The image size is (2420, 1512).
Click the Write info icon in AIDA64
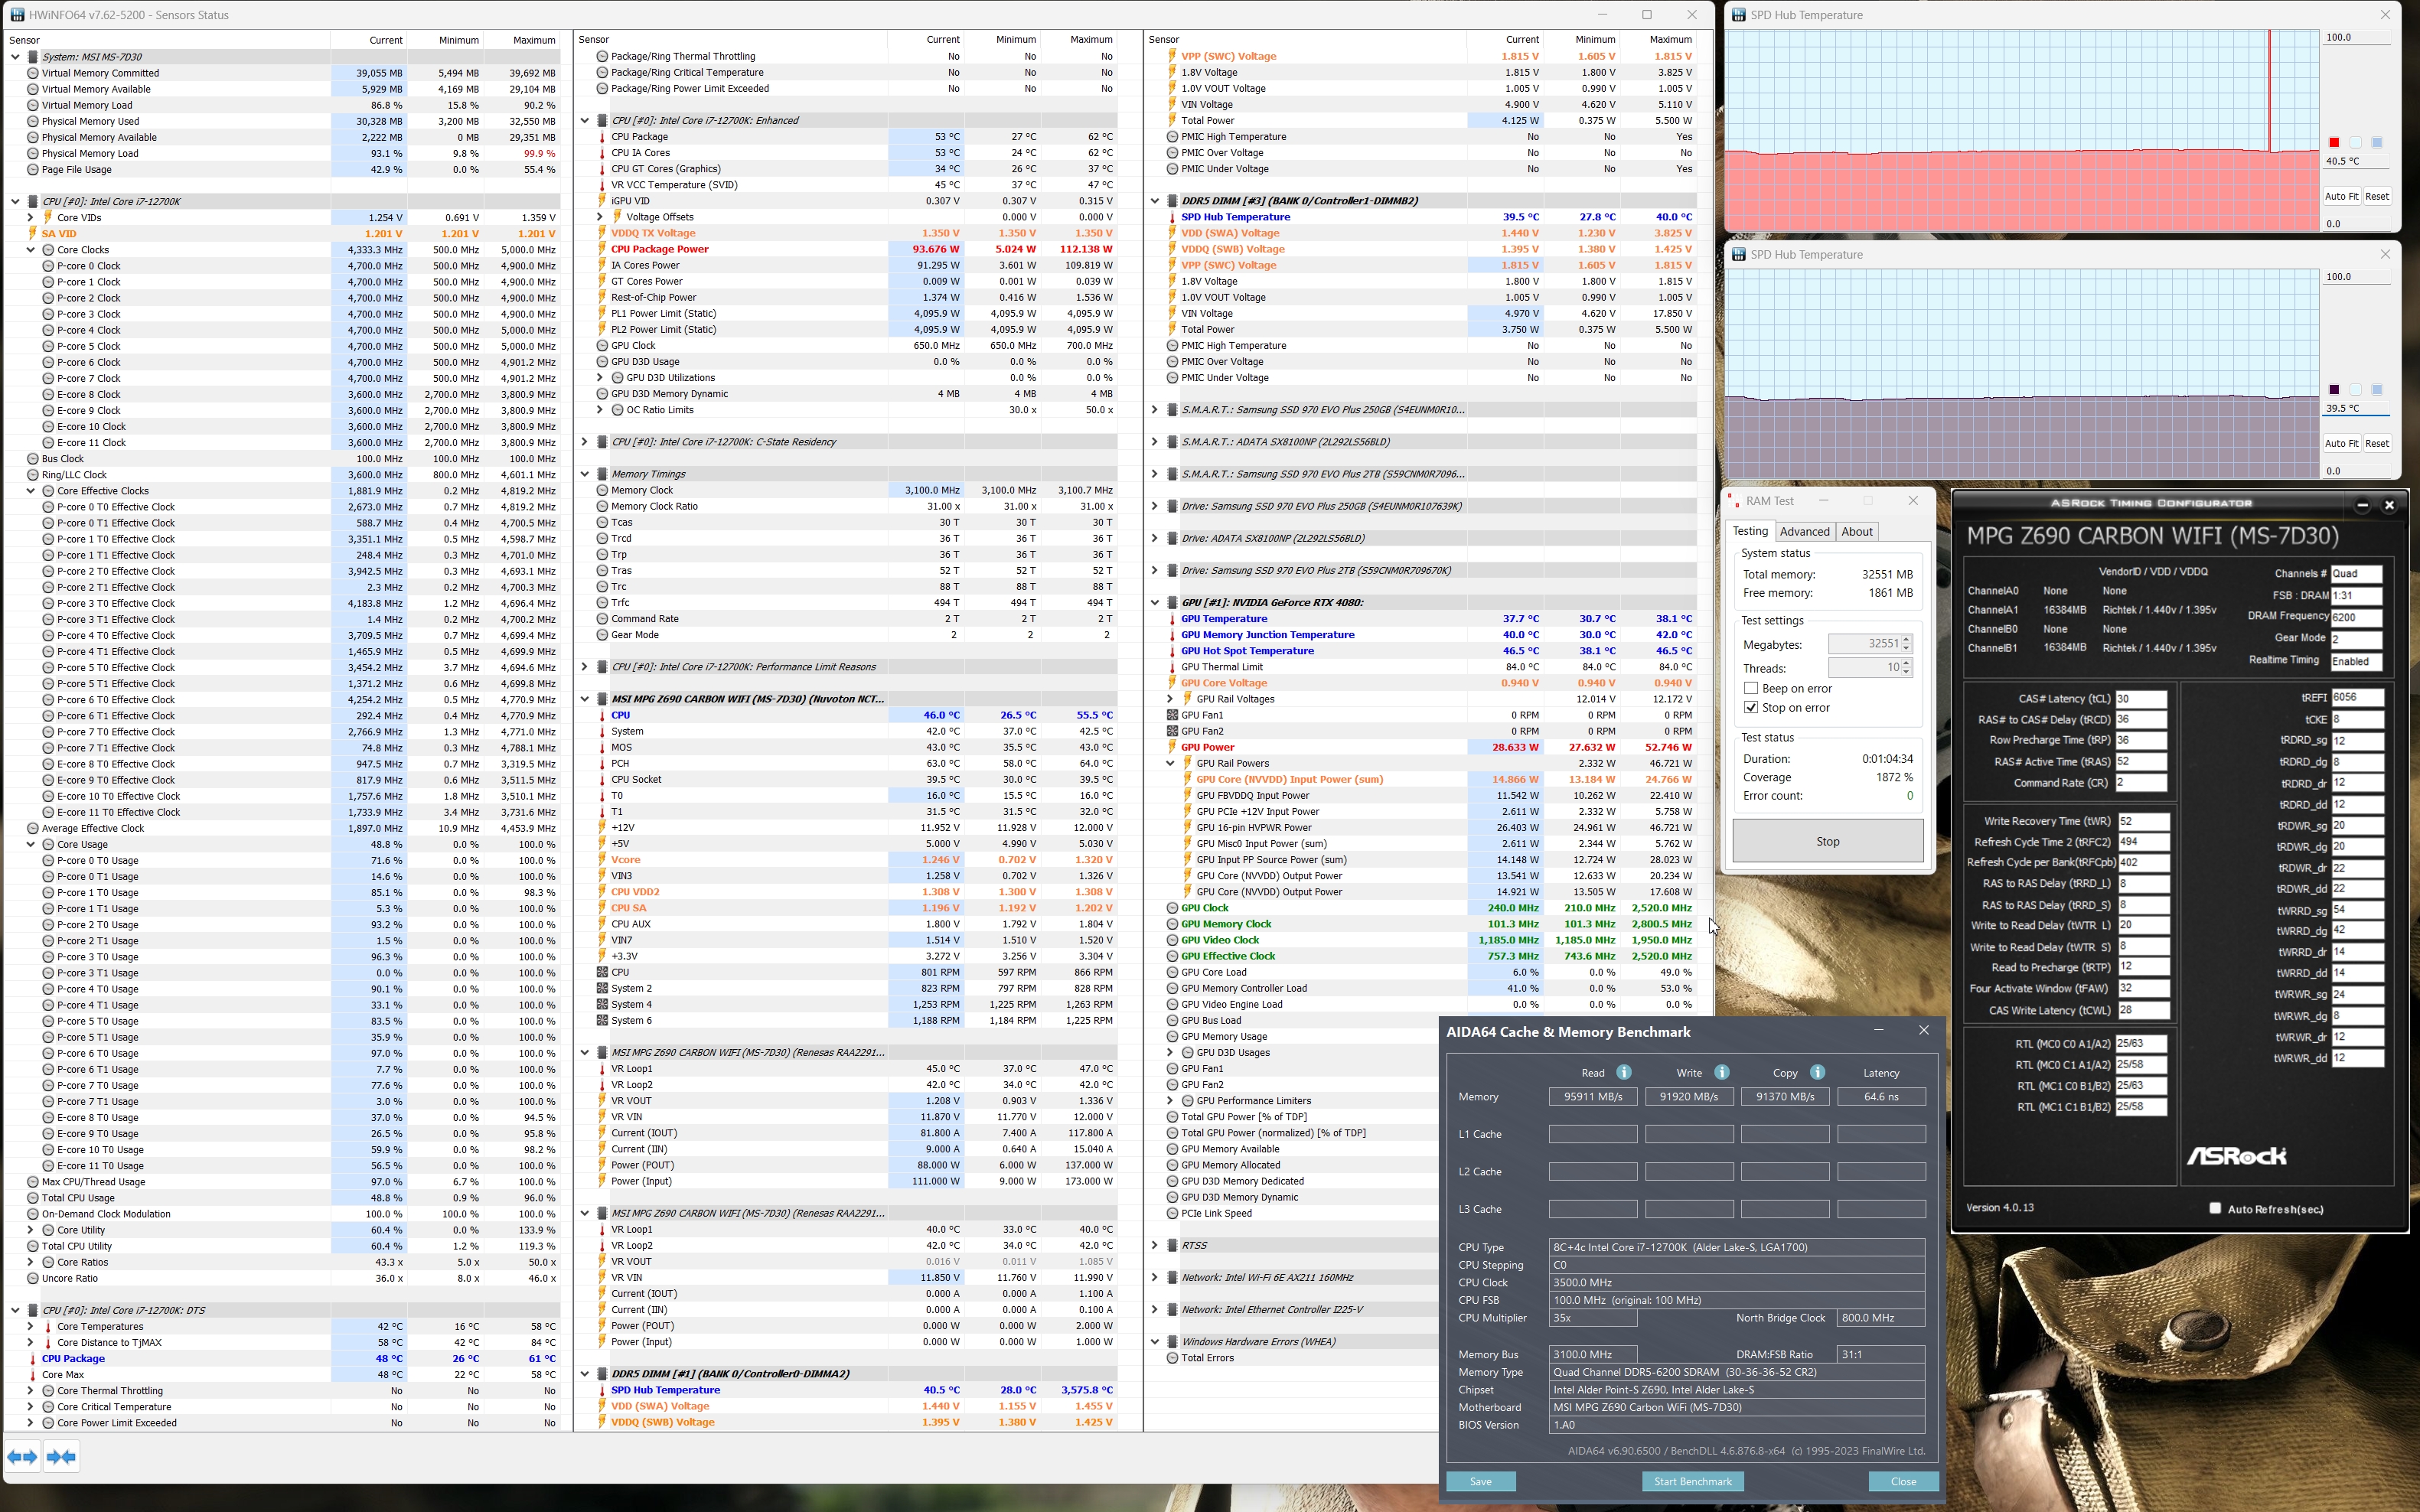tap(1721, 1072)
